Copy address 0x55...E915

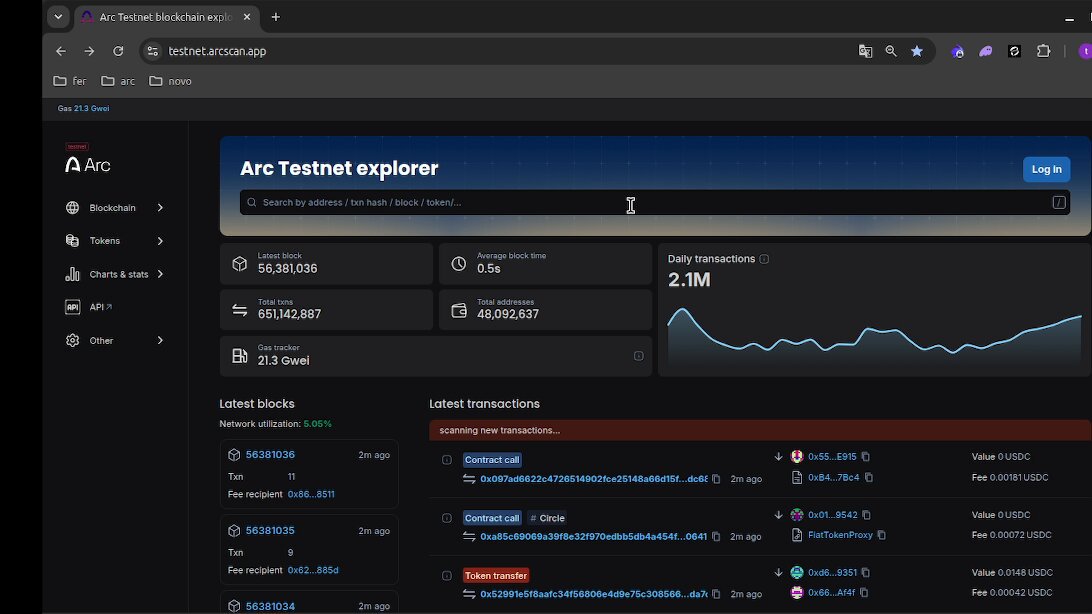click(x=866, y=457)
